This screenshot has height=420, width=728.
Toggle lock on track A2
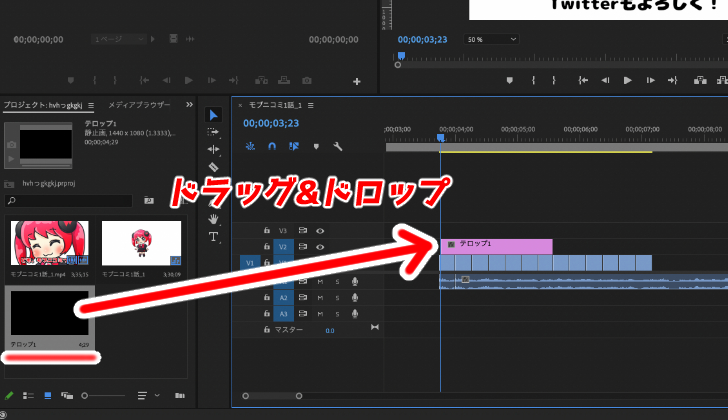tap(266, 297)
